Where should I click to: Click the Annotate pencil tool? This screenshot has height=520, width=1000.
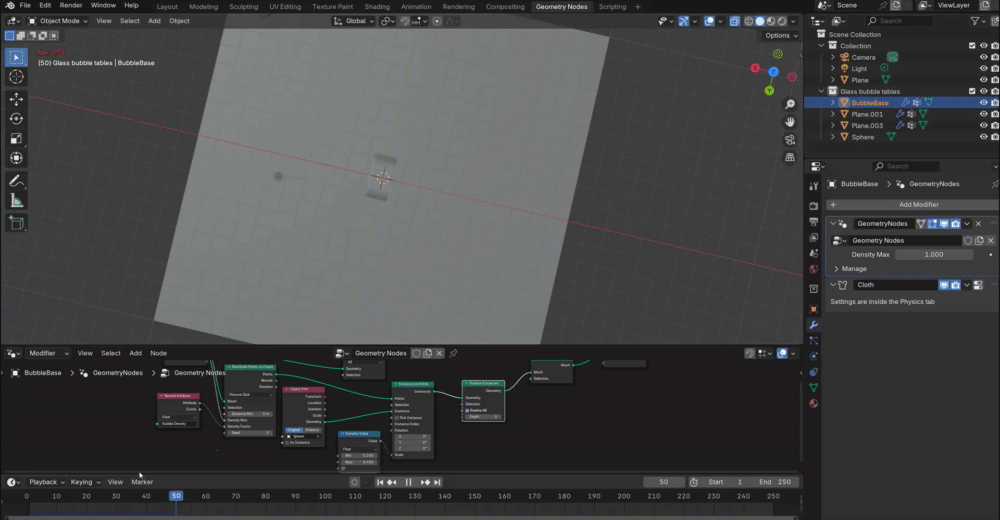point(16,181)
